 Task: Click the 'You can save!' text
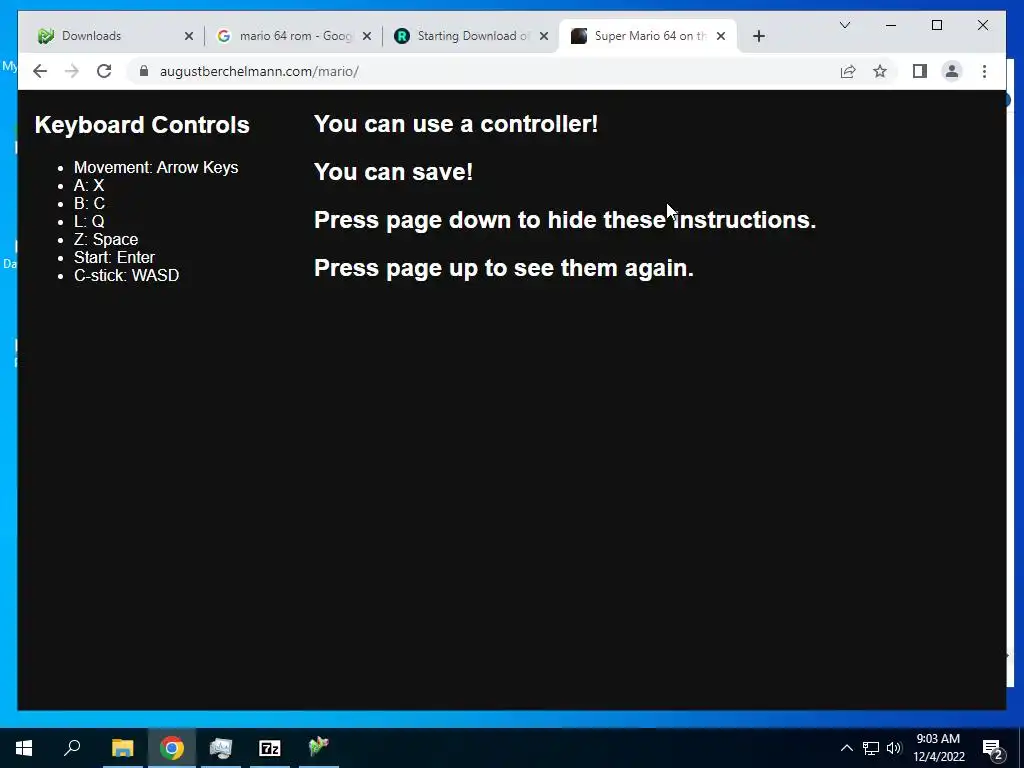(x=393, y=172)
